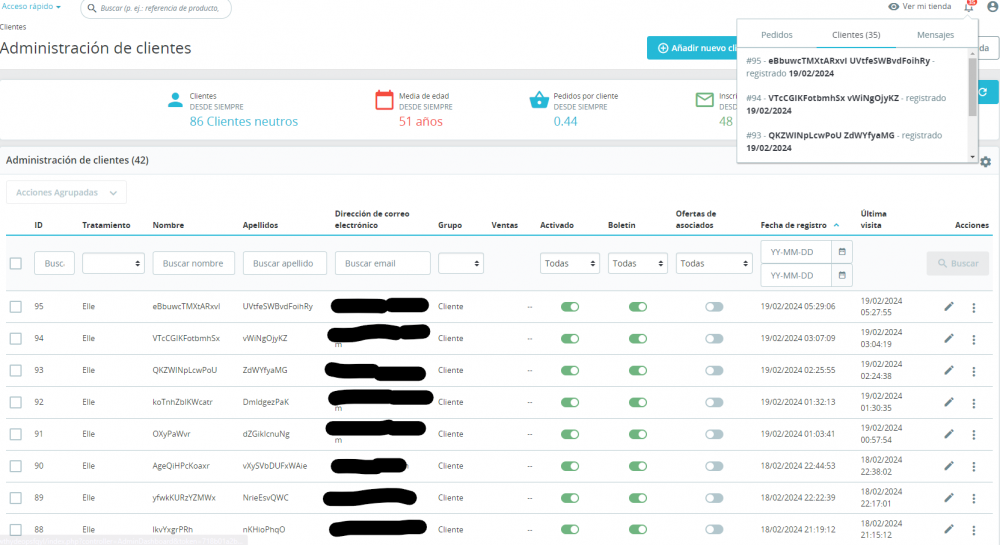Edit customer 91 with the pencil icon
This screenshot has height=545, width=1000.
[949, 434]
